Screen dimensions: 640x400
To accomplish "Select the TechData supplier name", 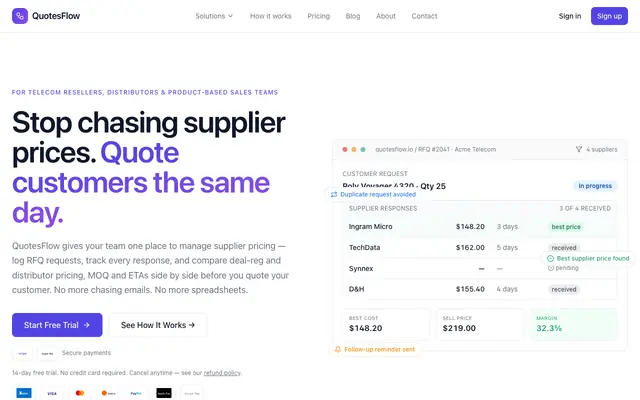I will tap(364, 247).
